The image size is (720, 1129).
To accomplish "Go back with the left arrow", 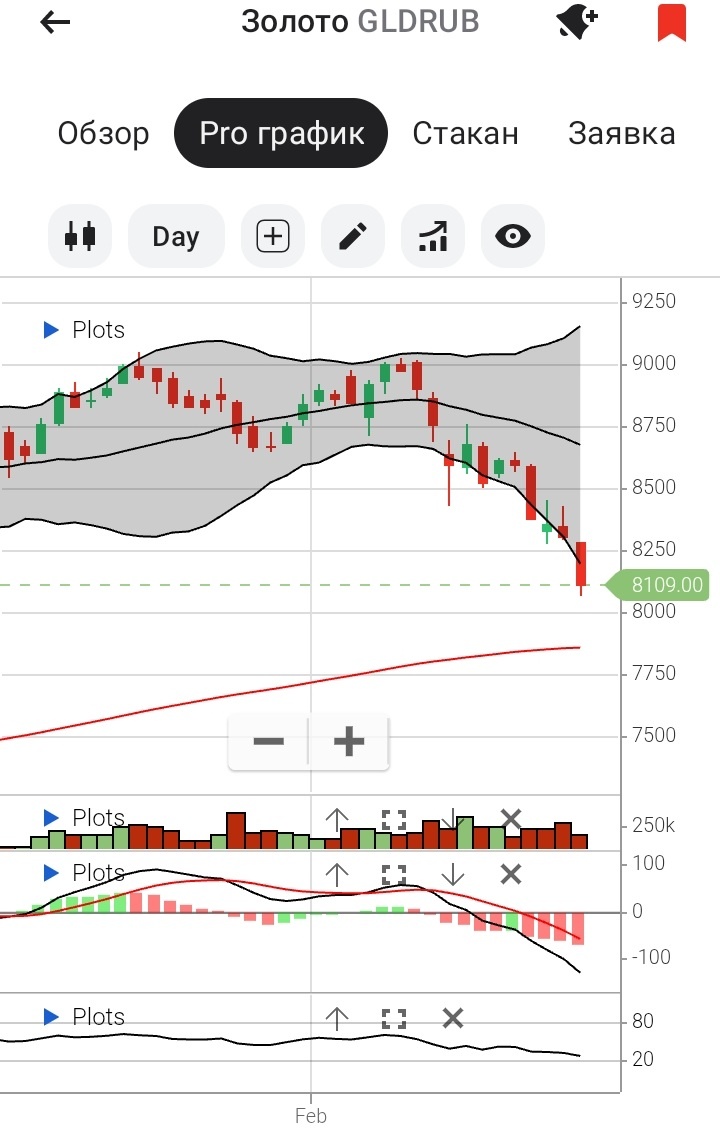I will click(x=55, y=22).
